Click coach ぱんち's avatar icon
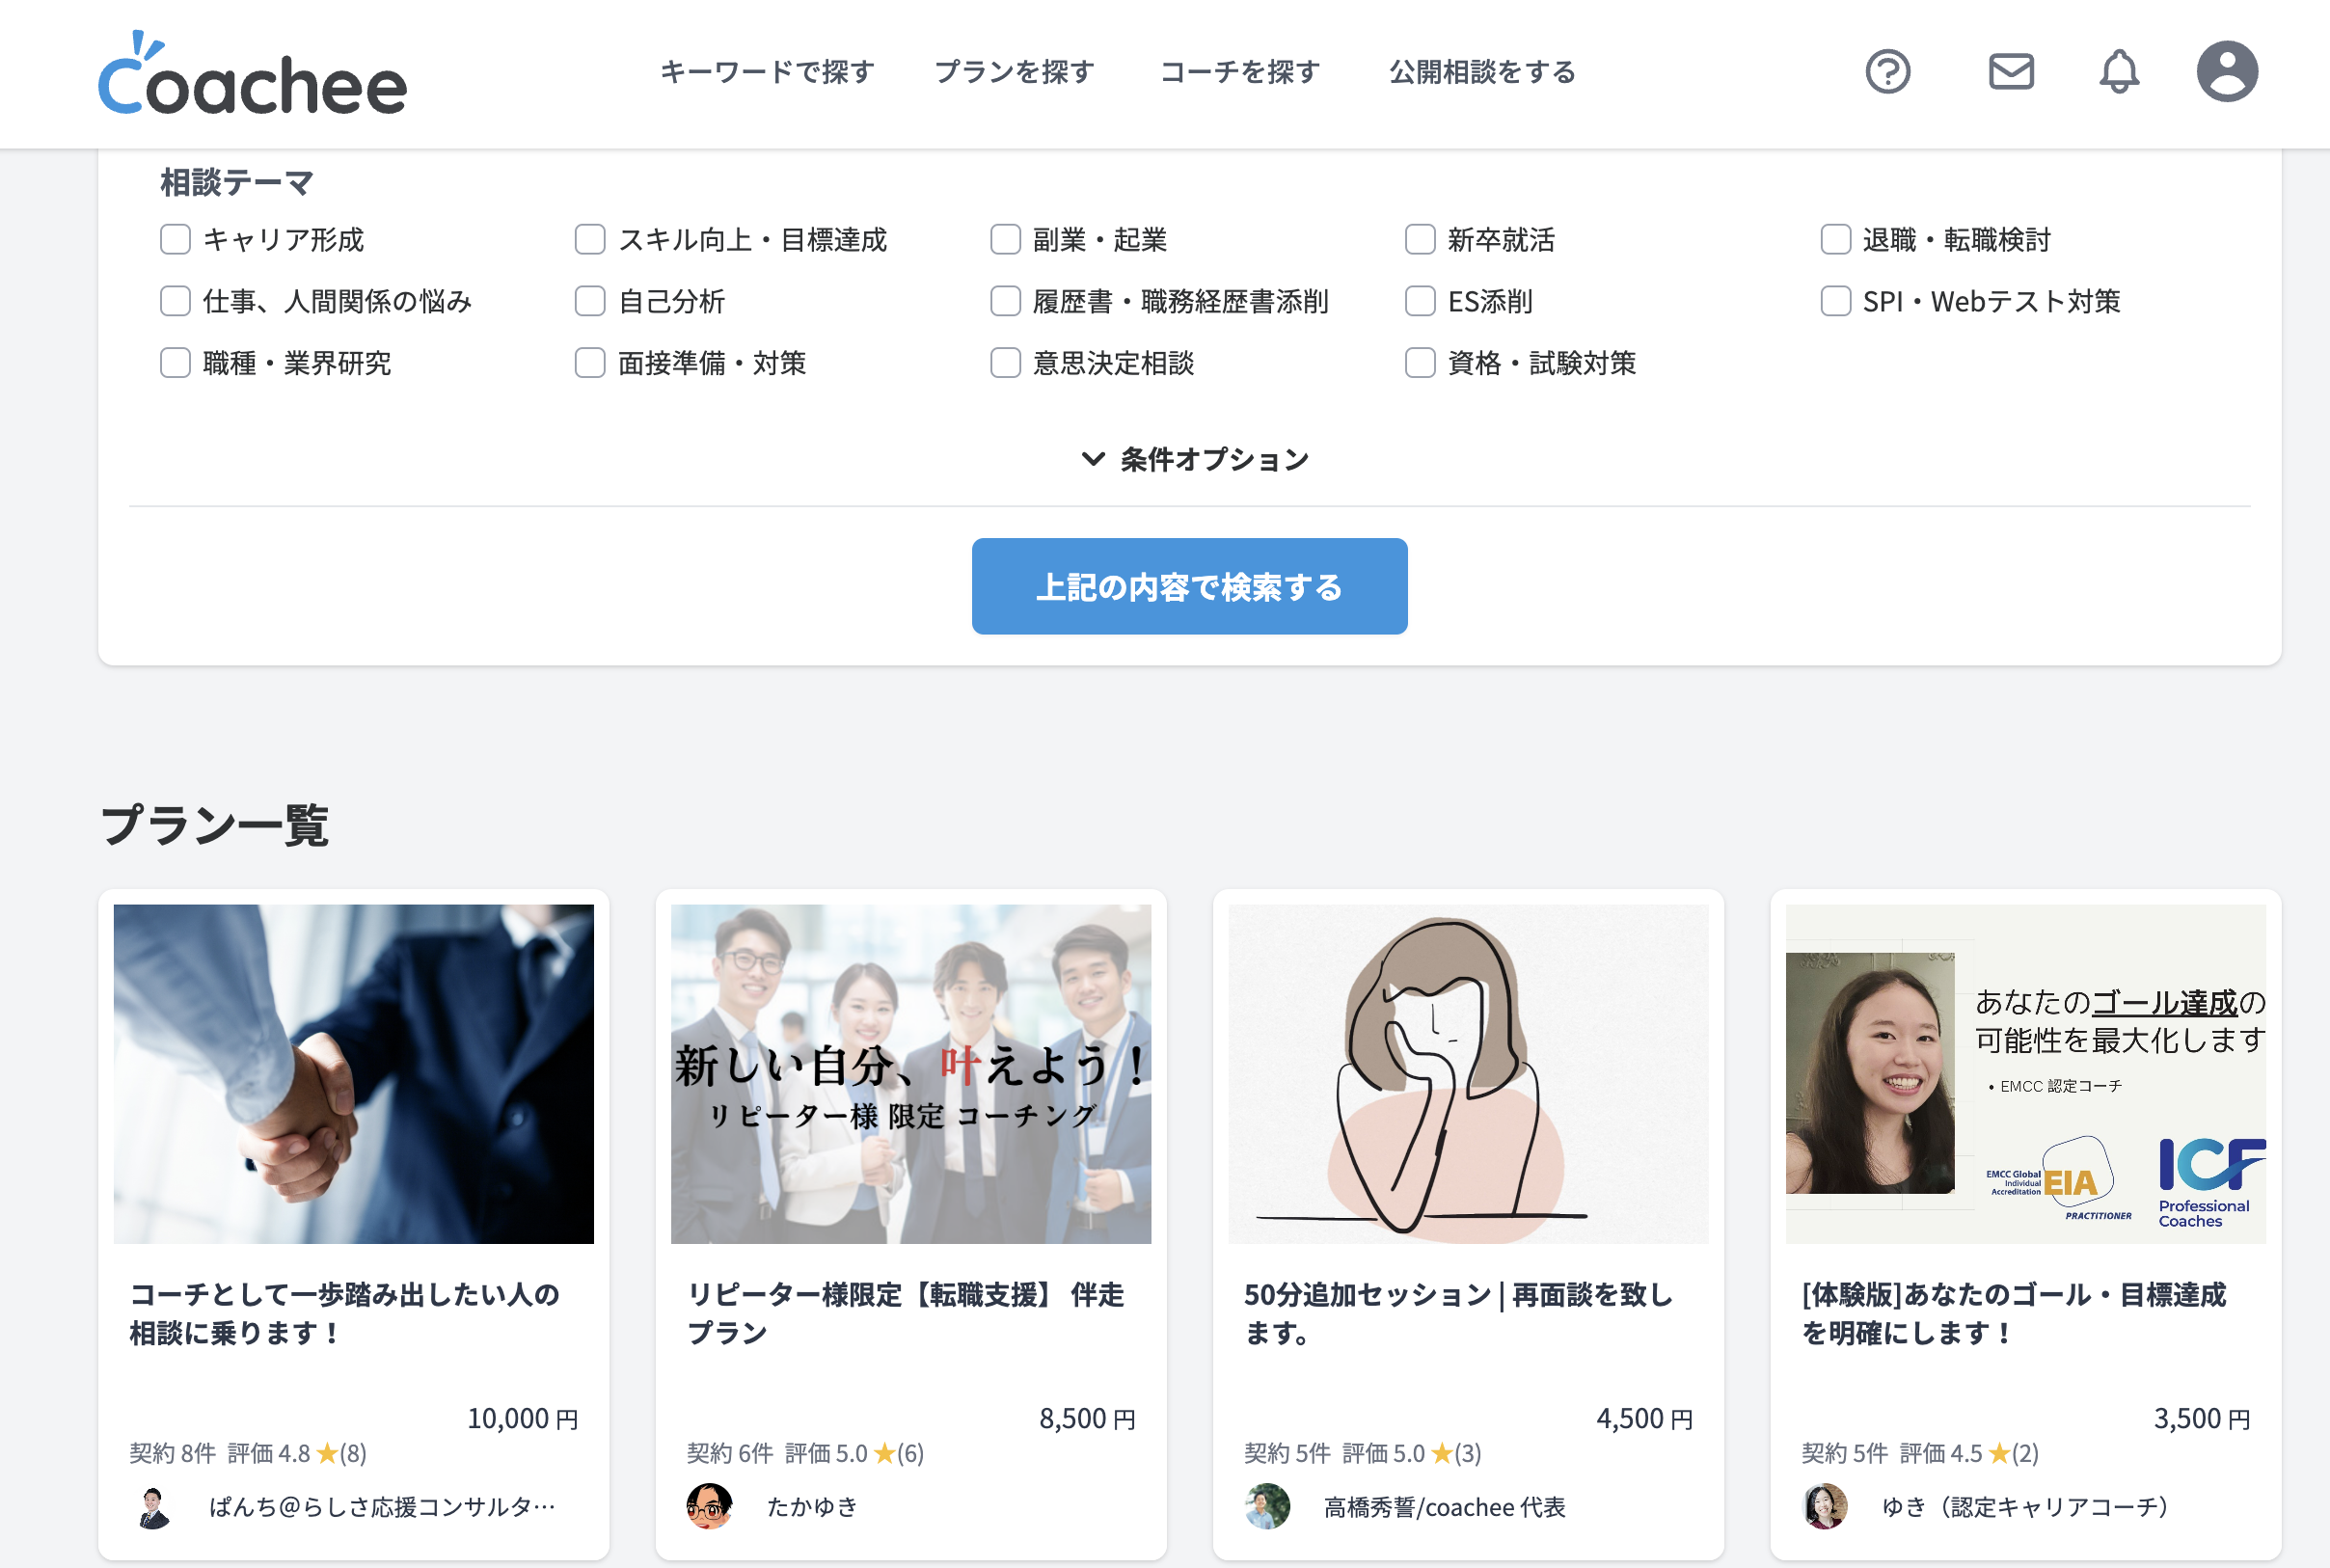 point(153,1507)
